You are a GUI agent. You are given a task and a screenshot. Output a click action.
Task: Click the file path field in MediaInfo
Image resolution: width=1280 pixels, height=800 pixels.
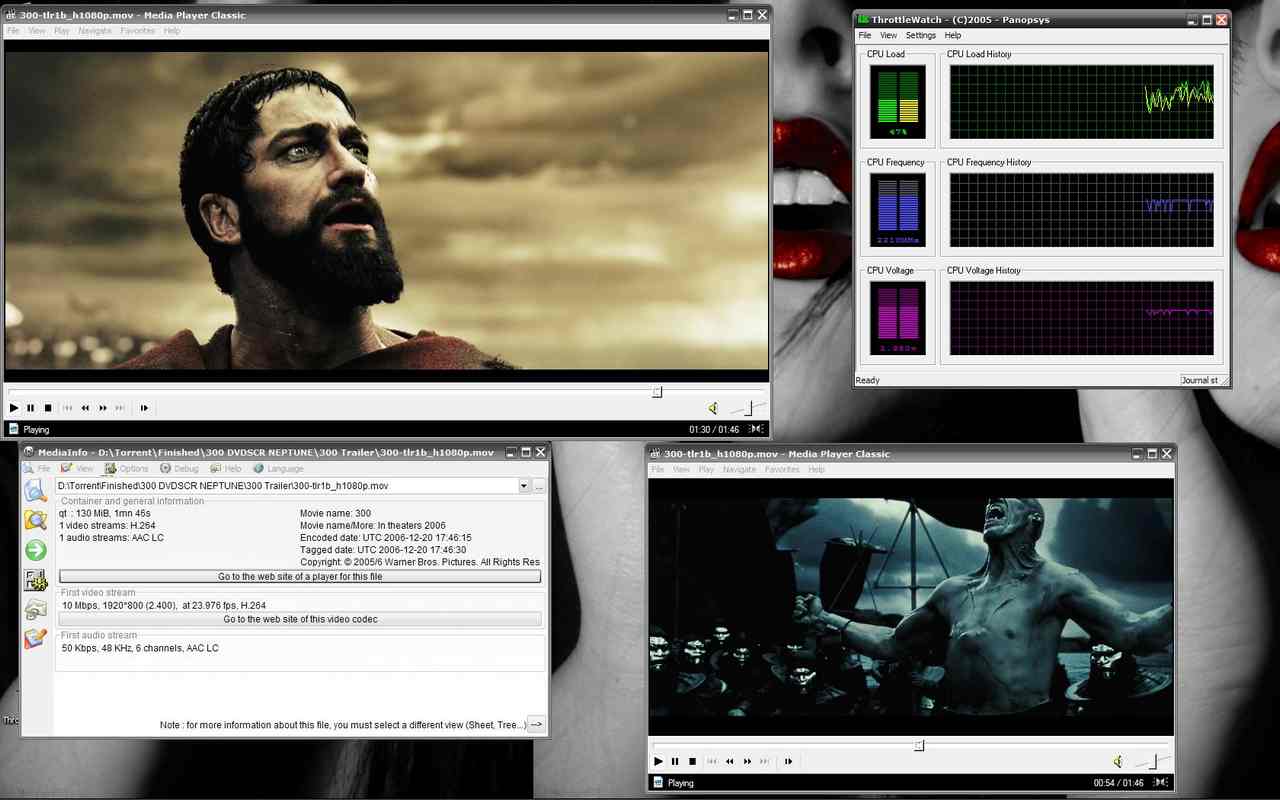click(286, 486)
